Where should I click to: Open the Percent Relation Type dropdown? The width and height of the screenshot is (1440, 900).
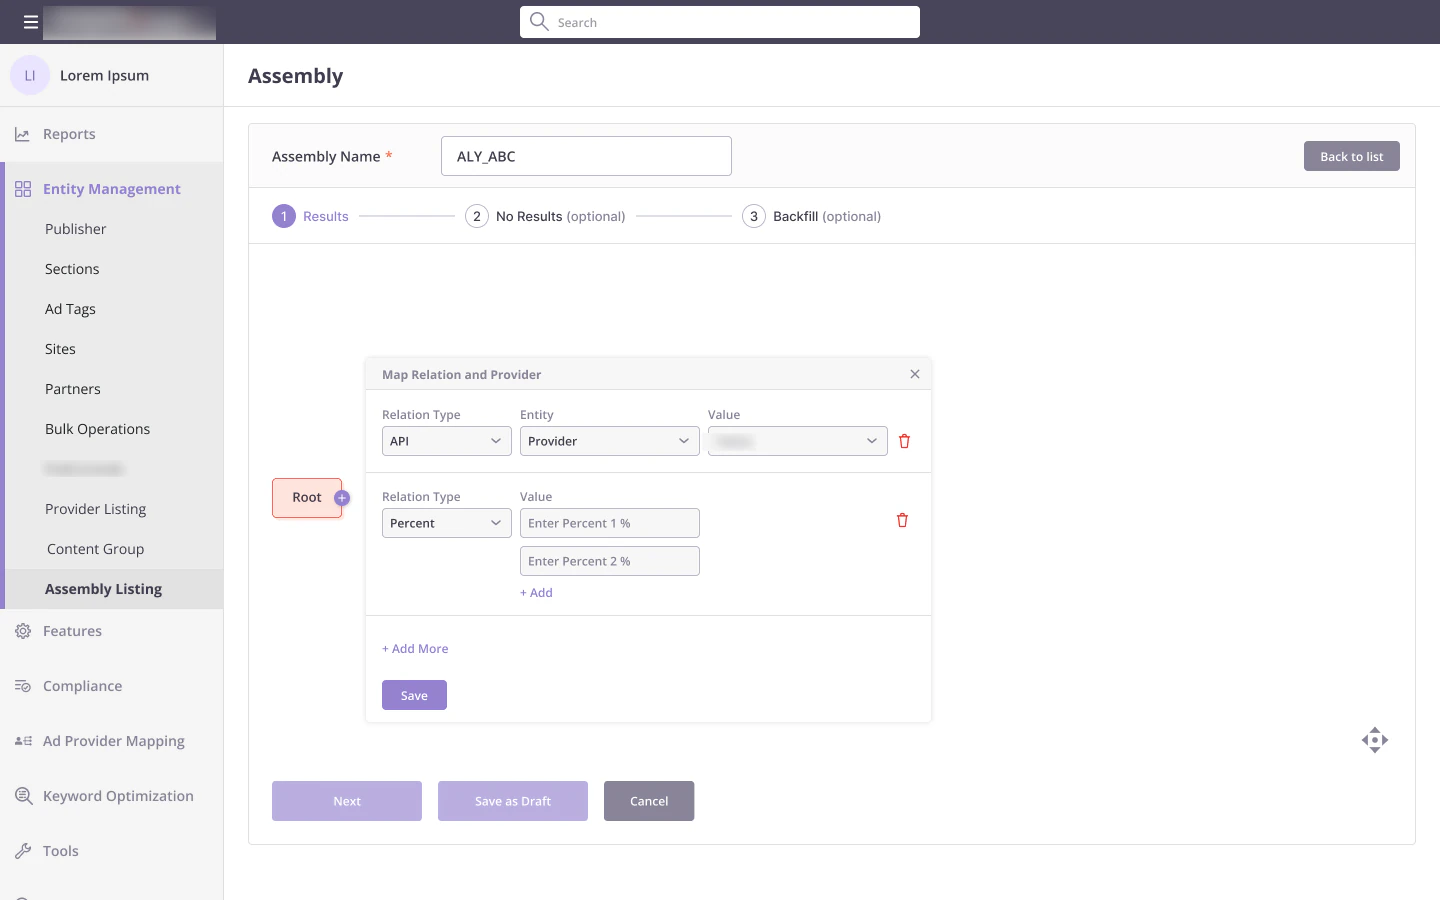coord(447,523)
